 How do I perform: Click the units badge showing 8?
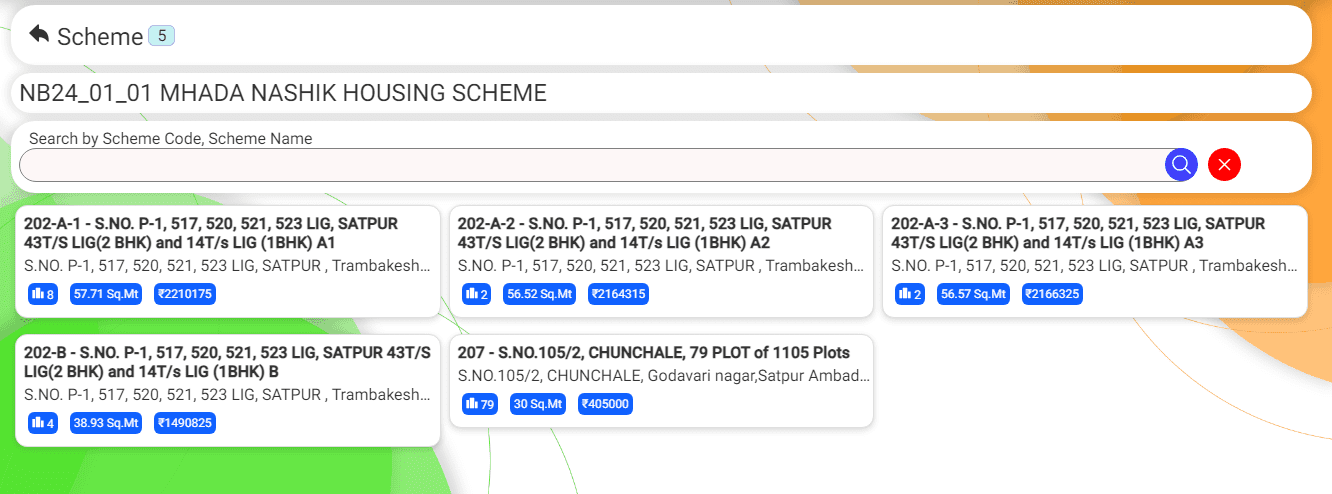[x=43, y=294]
